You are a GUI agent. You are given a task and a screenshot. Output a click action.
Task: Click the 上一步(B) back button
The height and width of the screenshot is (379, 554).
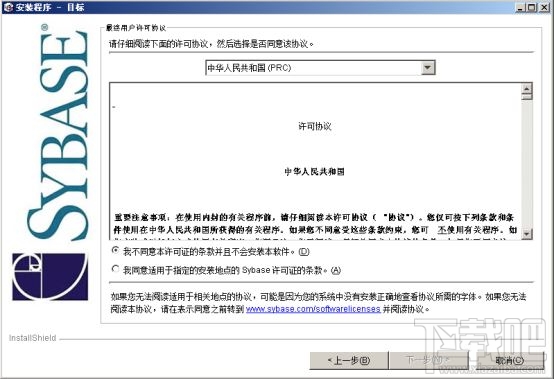(x=349, y=360)
